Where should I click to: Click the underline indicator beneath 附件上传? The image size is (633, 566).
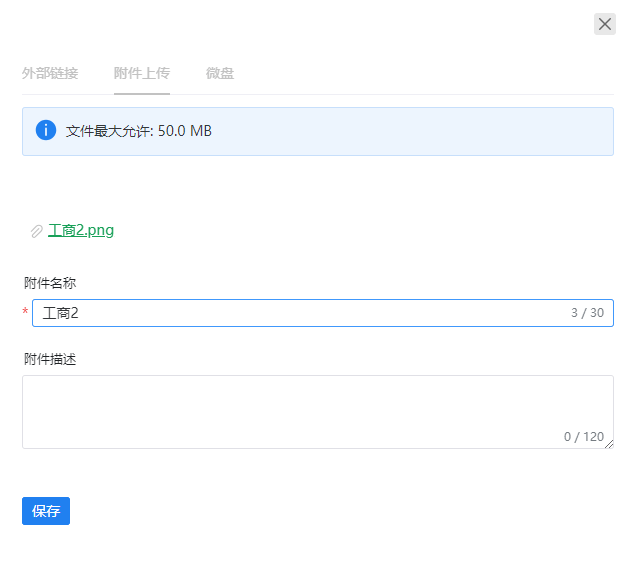[x=142, y=94]
